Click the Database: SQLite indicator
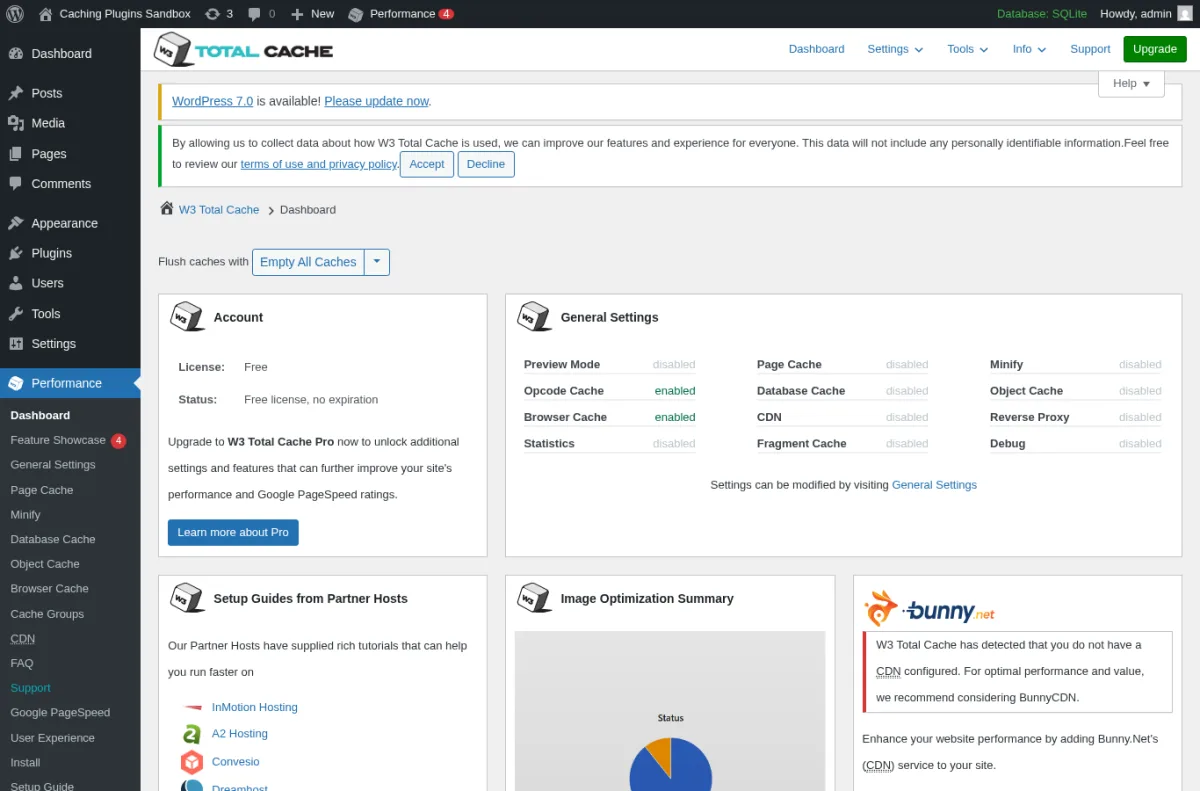1200x791 pixels. pos(1041,14)
